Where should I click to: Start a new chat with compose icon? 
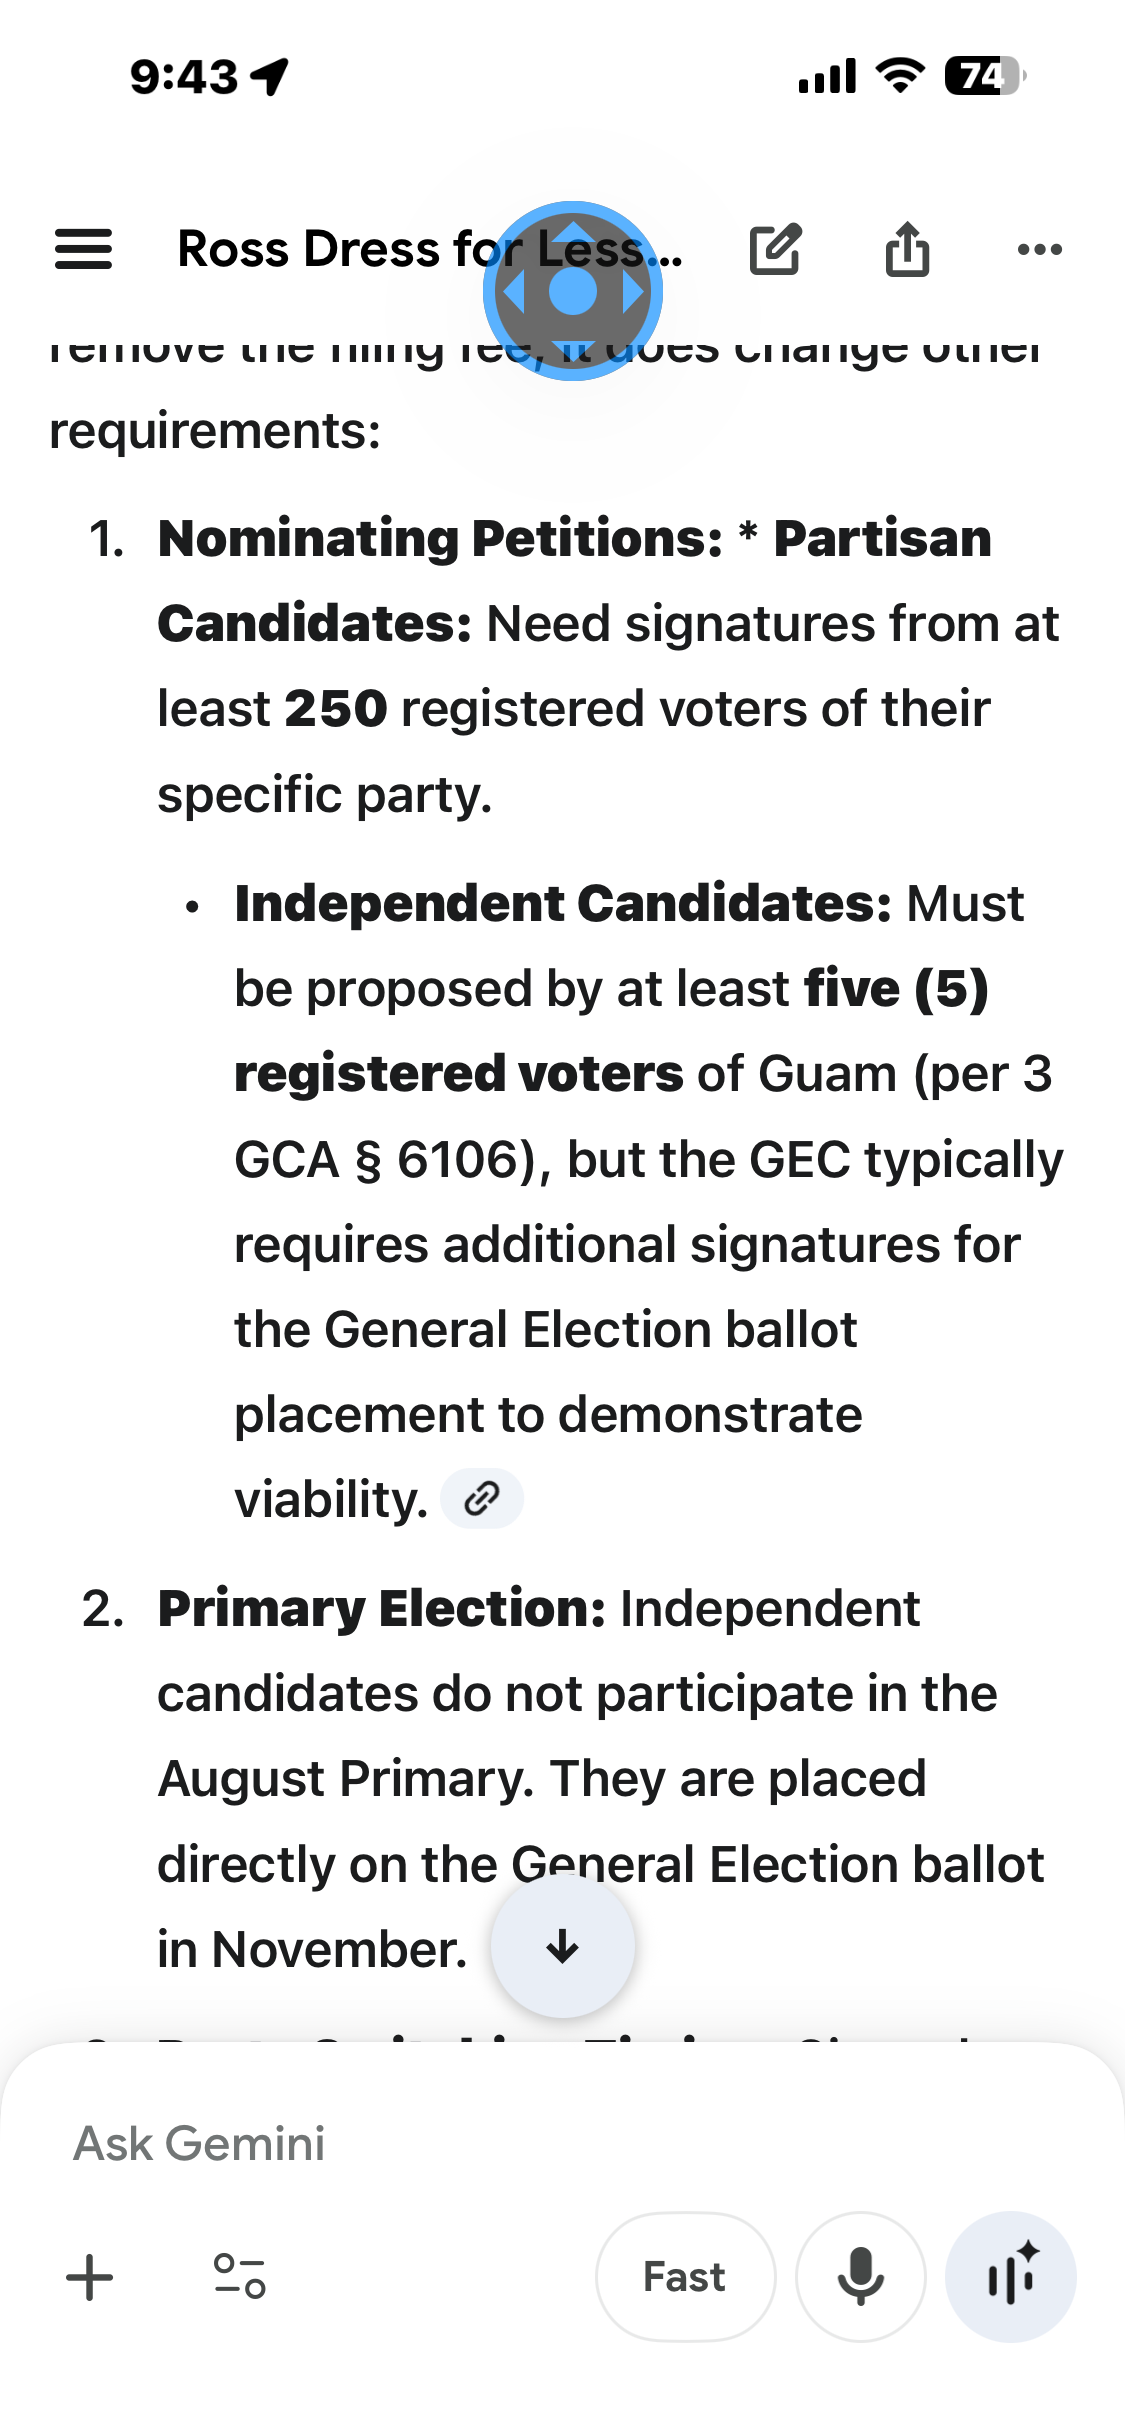click(775, 249)
